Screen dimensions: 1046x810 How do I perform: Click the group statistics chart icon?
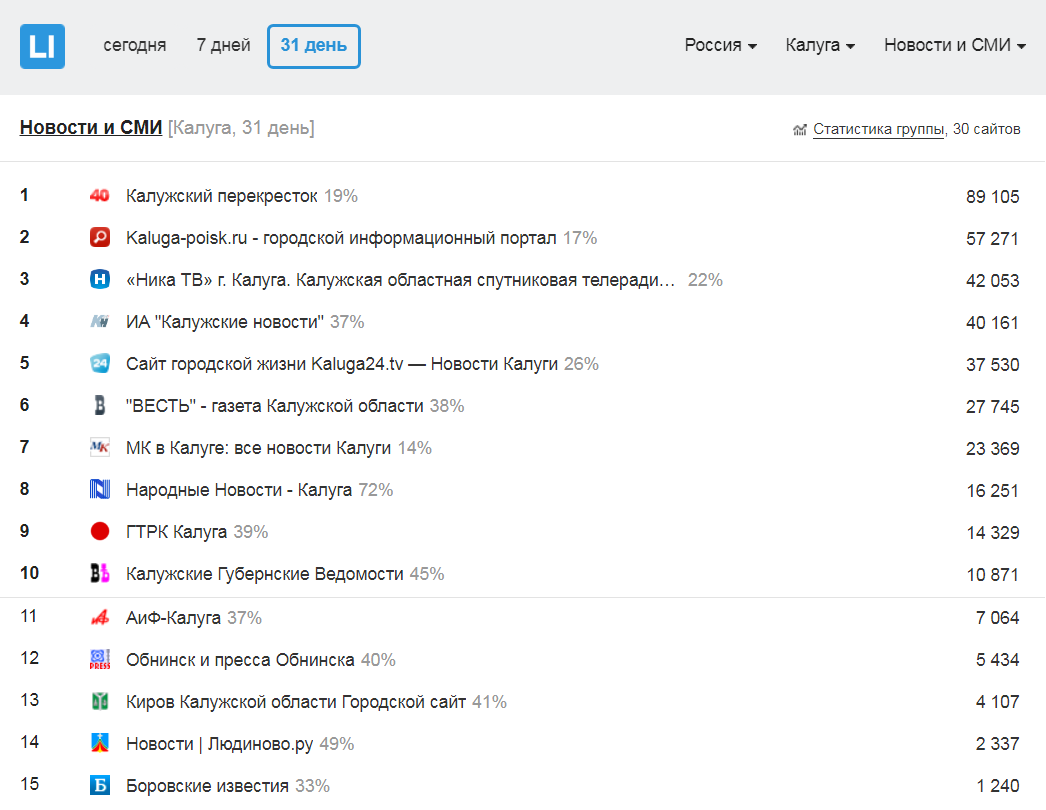click(799, 130)
